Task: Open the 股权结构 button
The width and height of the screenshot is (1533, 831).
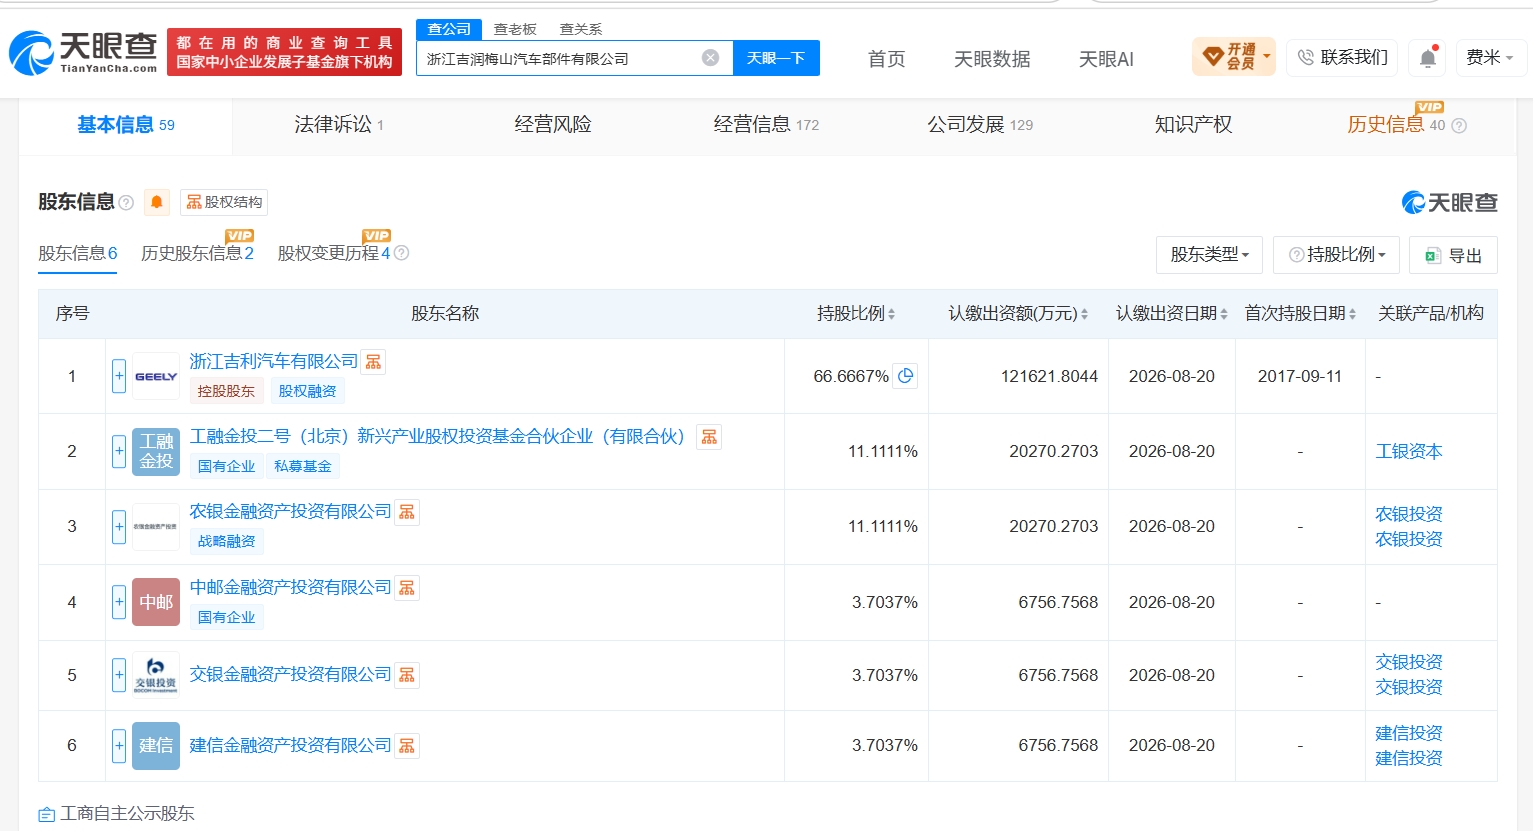Action: (x=224, y=202)
